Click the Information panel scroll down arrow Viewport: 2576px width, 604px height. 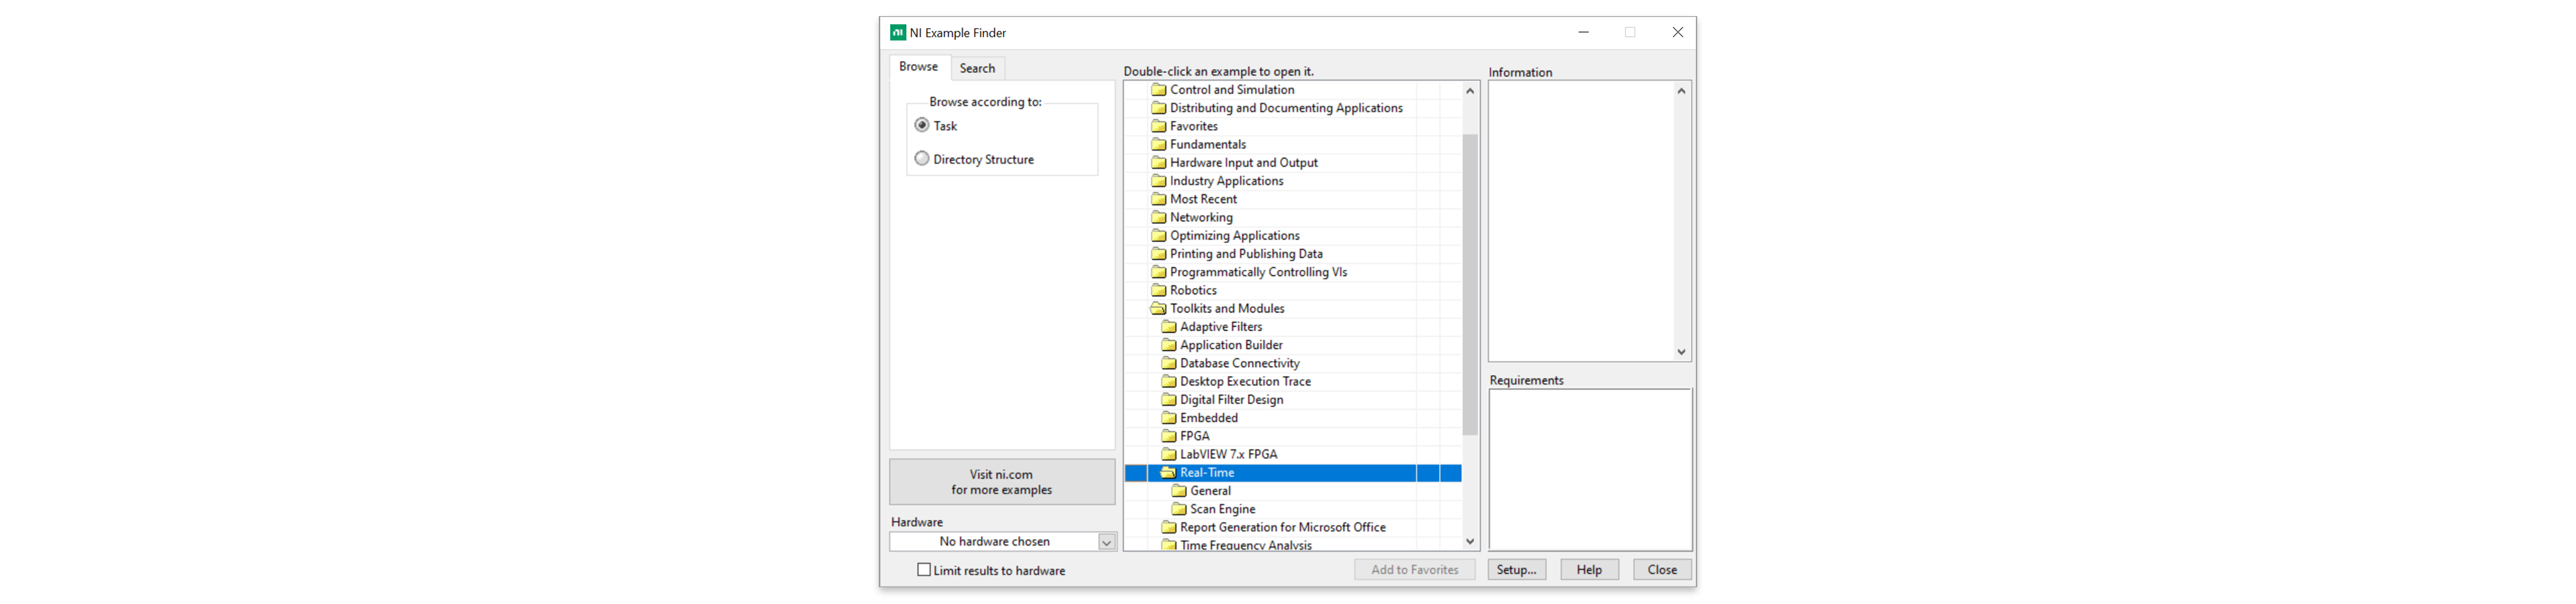click(1682, 352)
